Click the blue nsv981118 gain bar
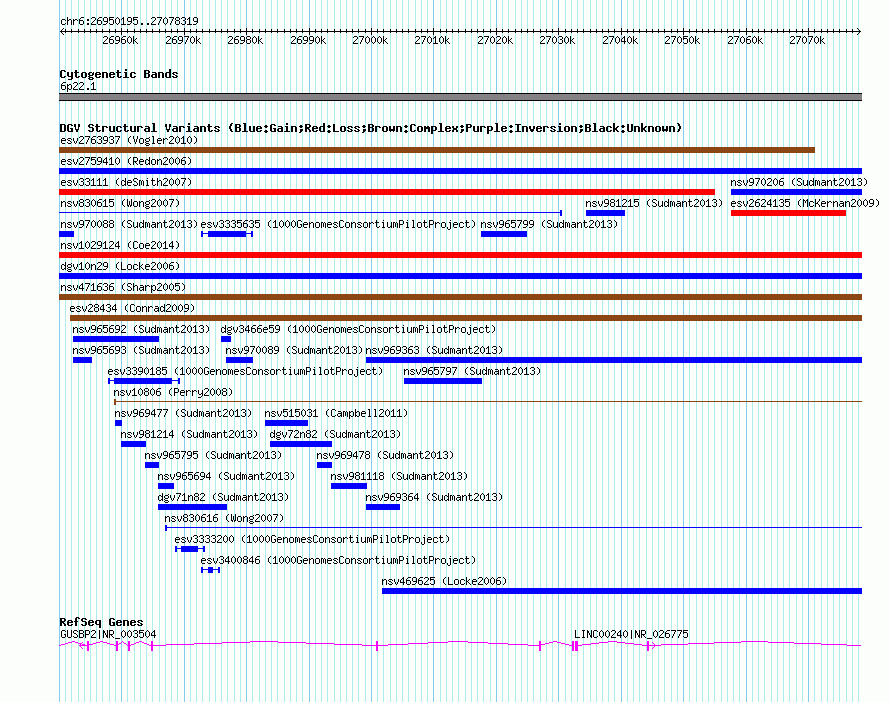 [x=349, y=486]
